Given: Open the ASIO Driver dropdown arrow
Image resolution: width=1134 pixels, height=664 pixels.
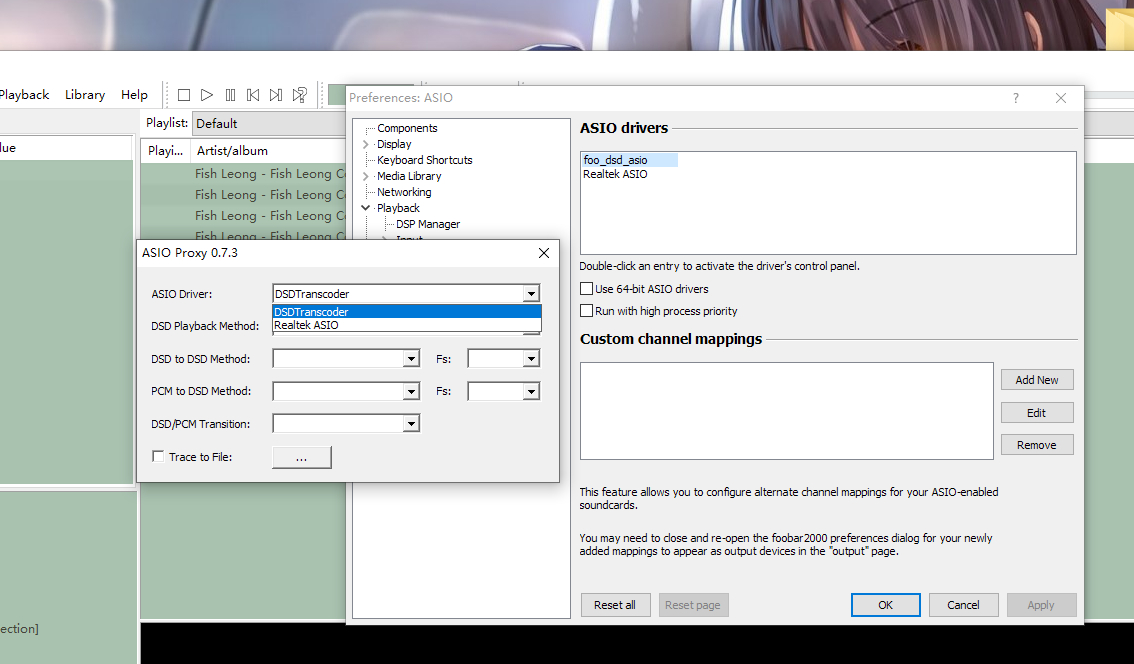Looking at the screenshot, I should [x=532, y=294].
